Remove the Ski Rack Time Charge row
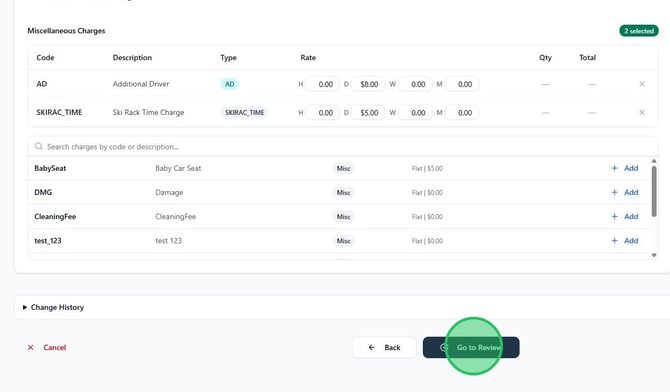 (x=641, y=112)
